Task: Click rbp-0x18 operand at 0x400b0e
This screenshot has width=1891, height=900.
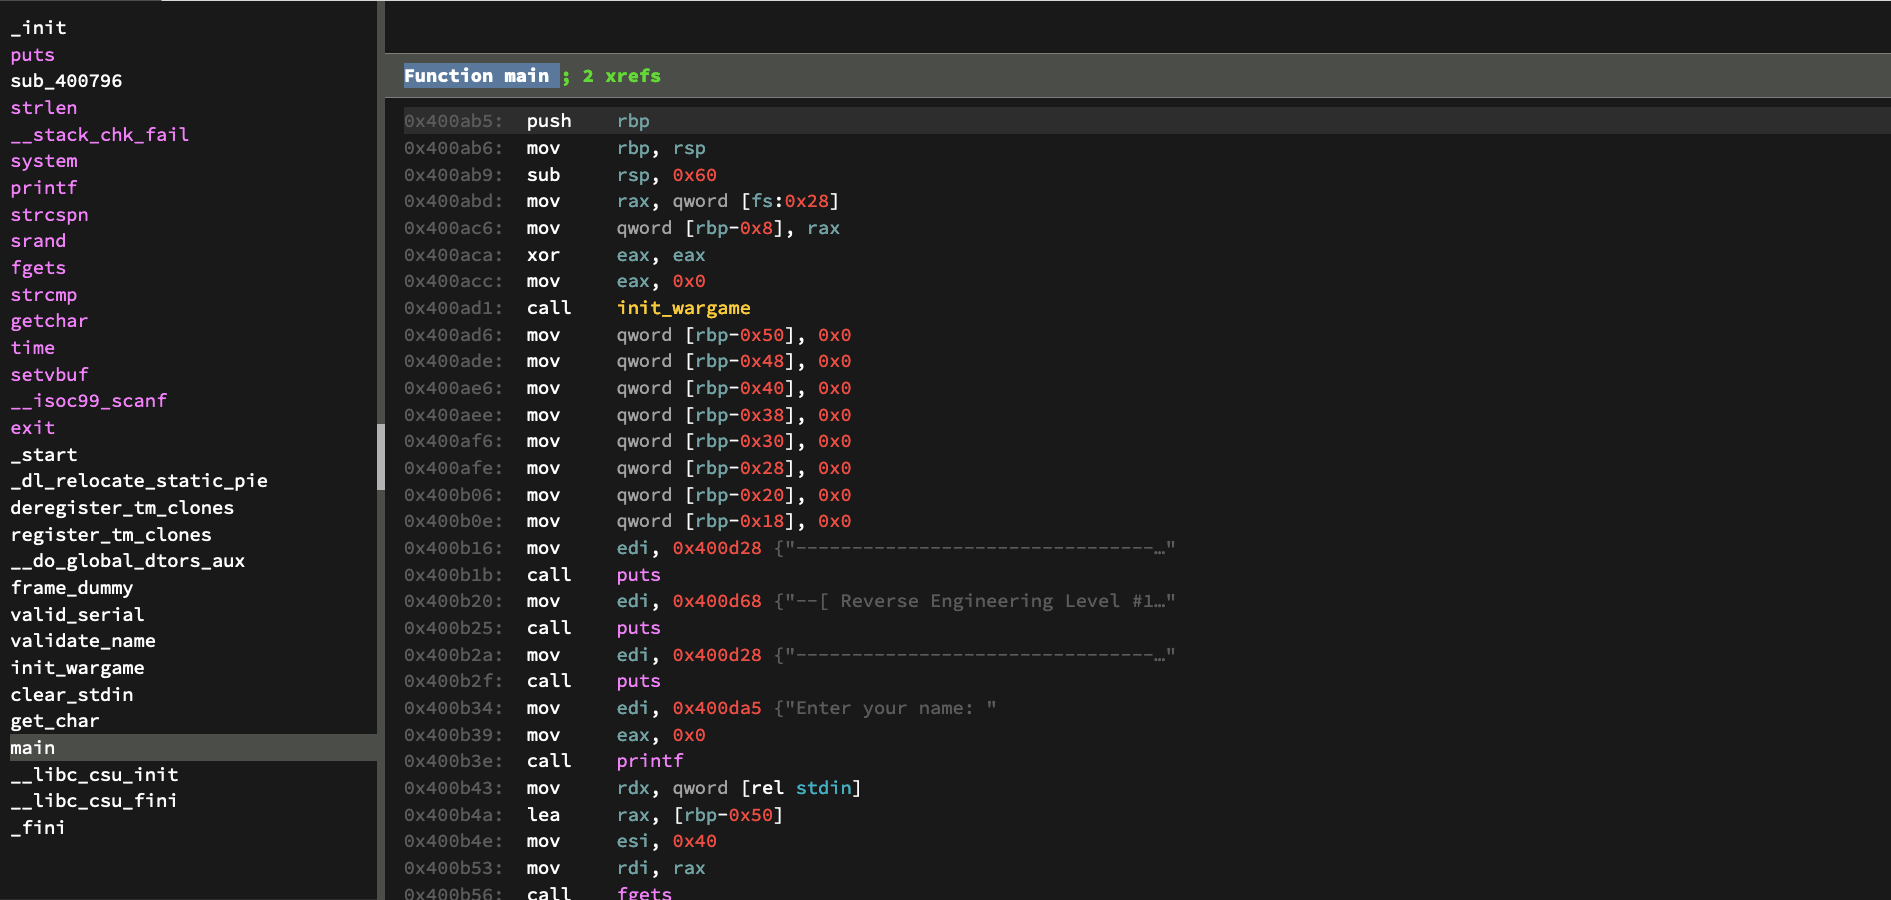Action: point(739,521)
